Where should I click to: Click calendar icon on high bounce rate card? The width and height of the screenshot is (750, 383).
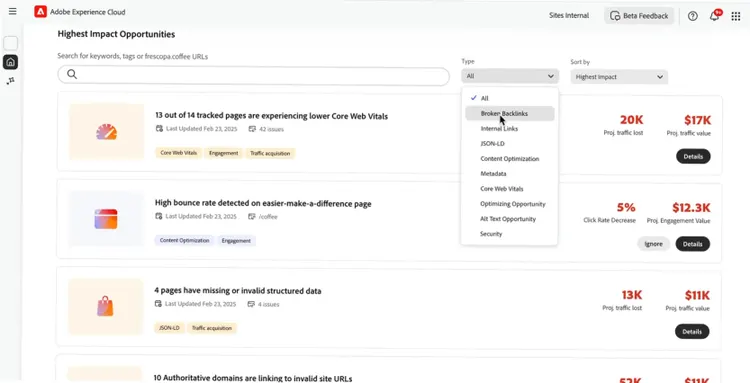[159, 216]
